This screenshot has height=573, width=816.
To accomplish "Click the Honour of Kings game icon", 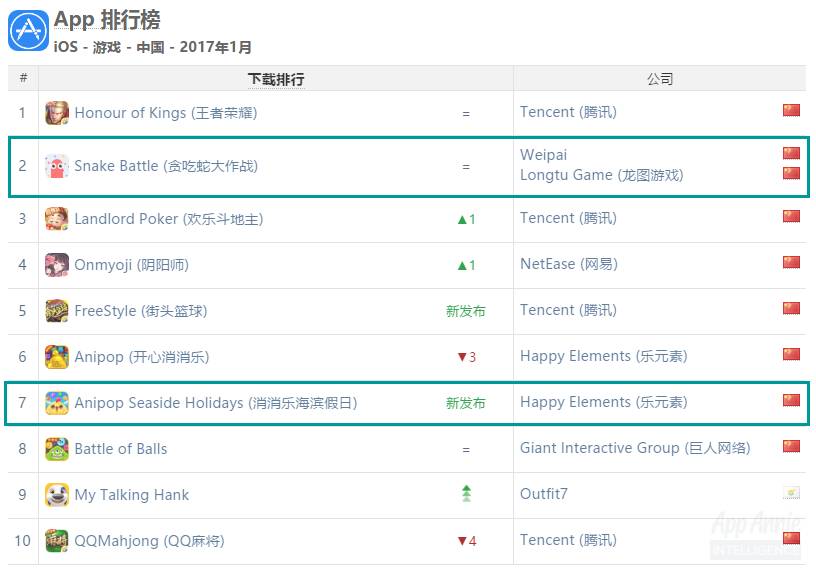I will coord(57,113).
